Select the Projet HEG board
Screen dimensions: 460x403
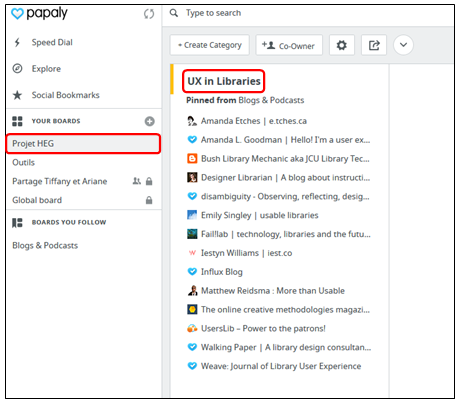coord(83,144)
